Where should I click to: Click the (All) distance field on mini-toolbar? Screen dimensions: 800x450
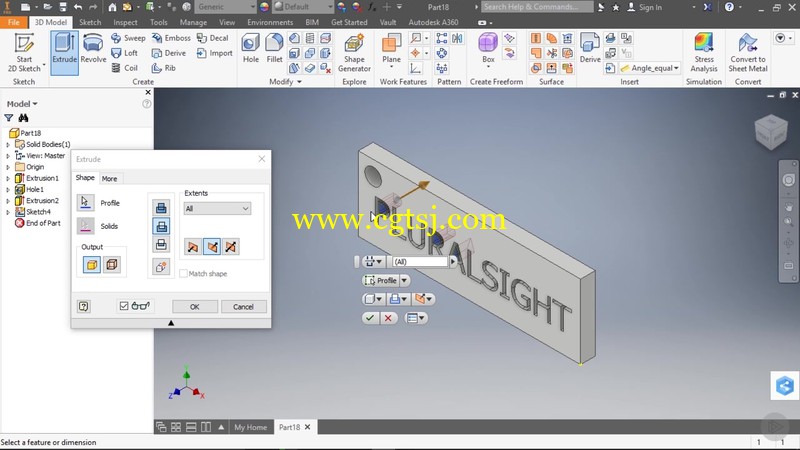tap(420, 262)
